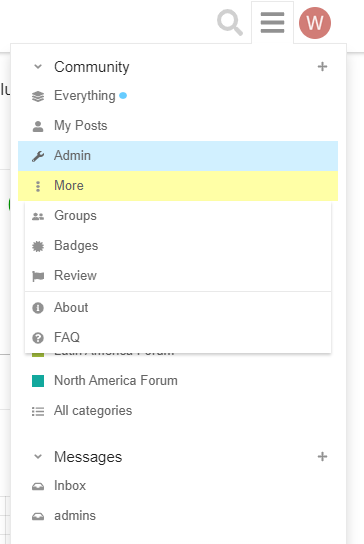Screen dimensions: 364x544
Task: Click the Groups people icon
Action: [x=38, y=216]
